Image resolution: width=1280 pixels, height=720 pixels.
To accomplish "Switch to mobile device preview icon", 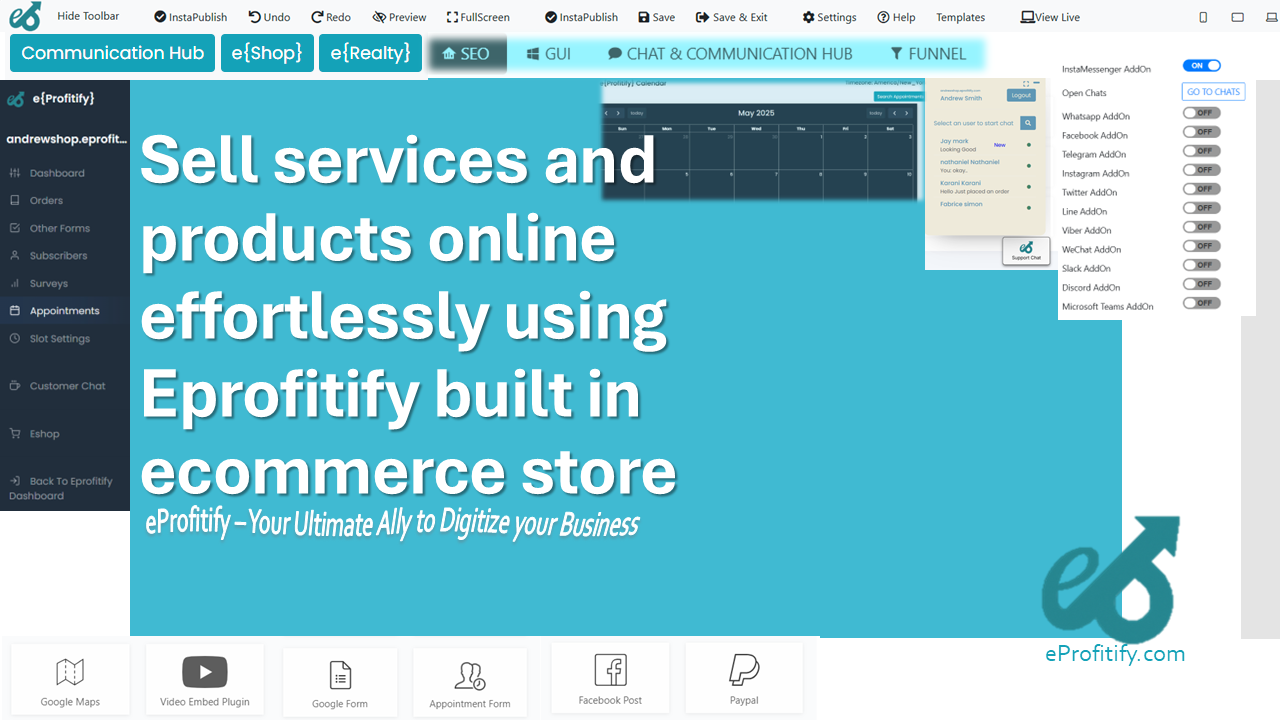I will [1203, 17].
